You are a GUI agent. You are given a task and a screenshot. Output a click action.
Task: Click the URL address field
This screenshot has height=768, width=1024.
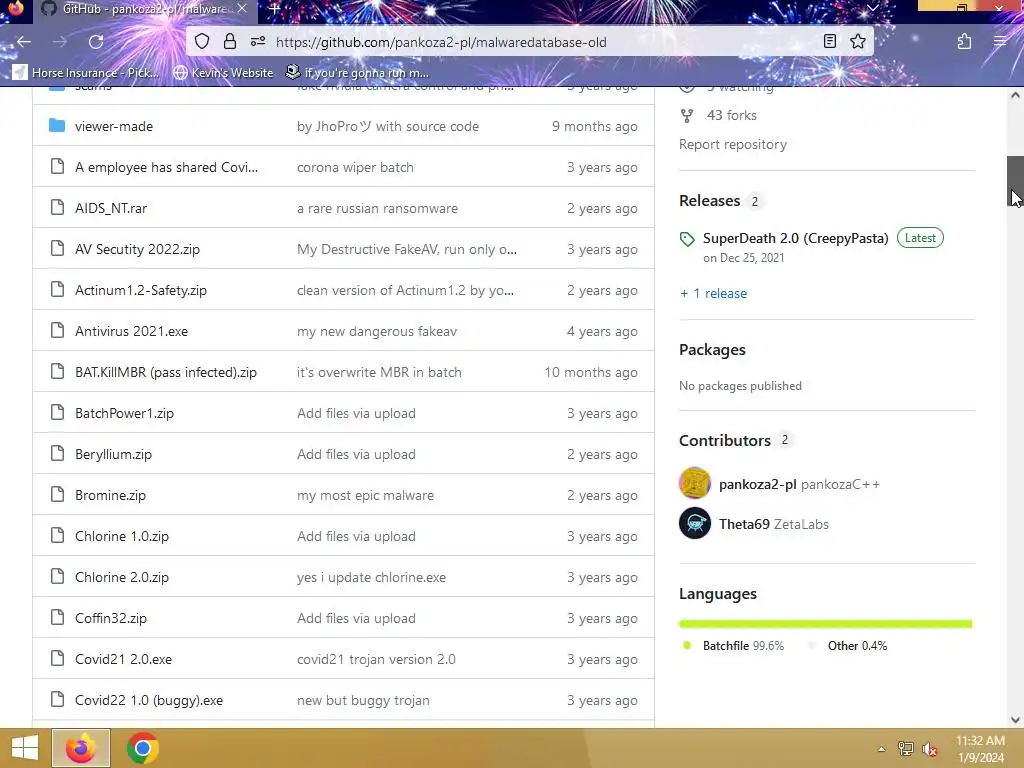point(532,42)
